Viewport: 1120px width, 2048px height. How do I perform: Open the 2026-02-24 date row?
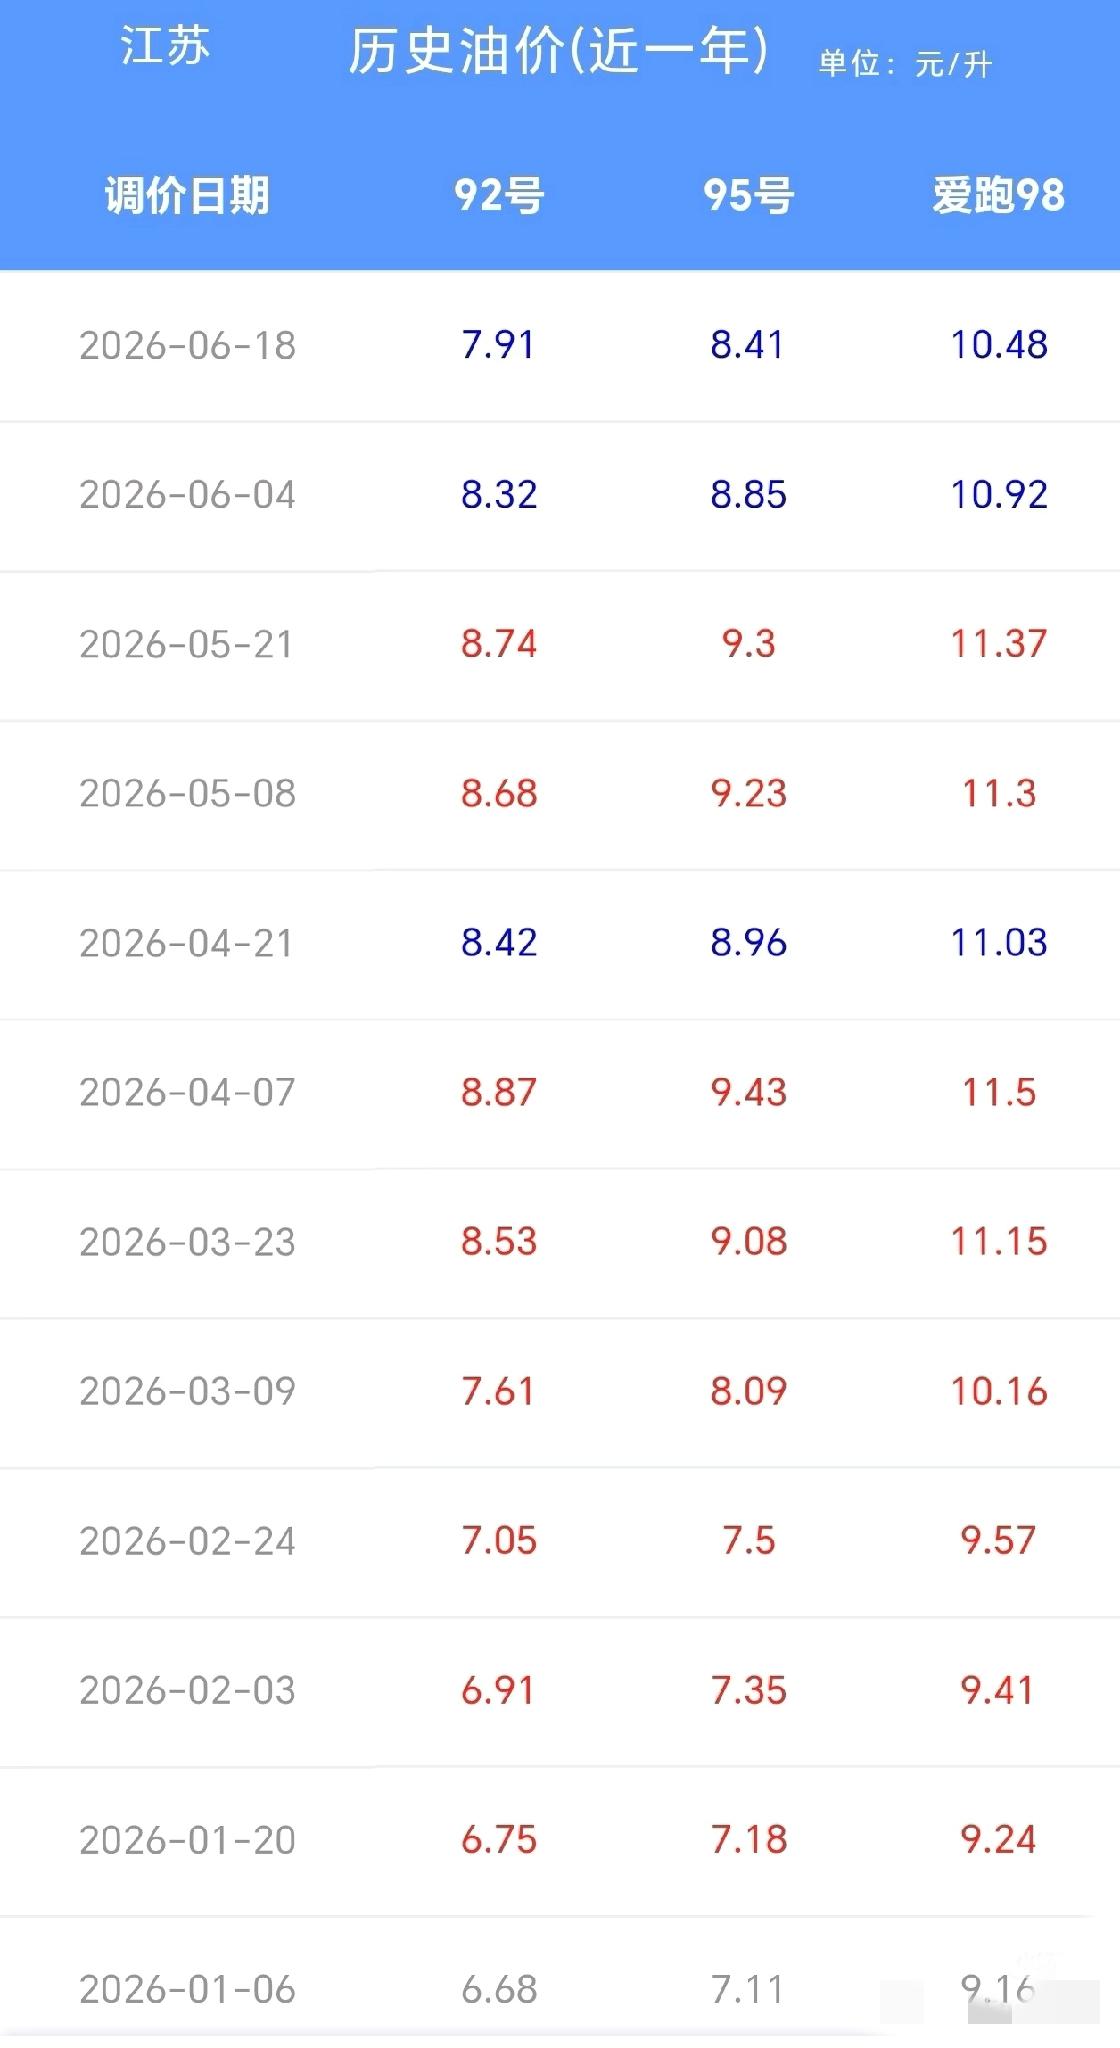click(560, 1541)
